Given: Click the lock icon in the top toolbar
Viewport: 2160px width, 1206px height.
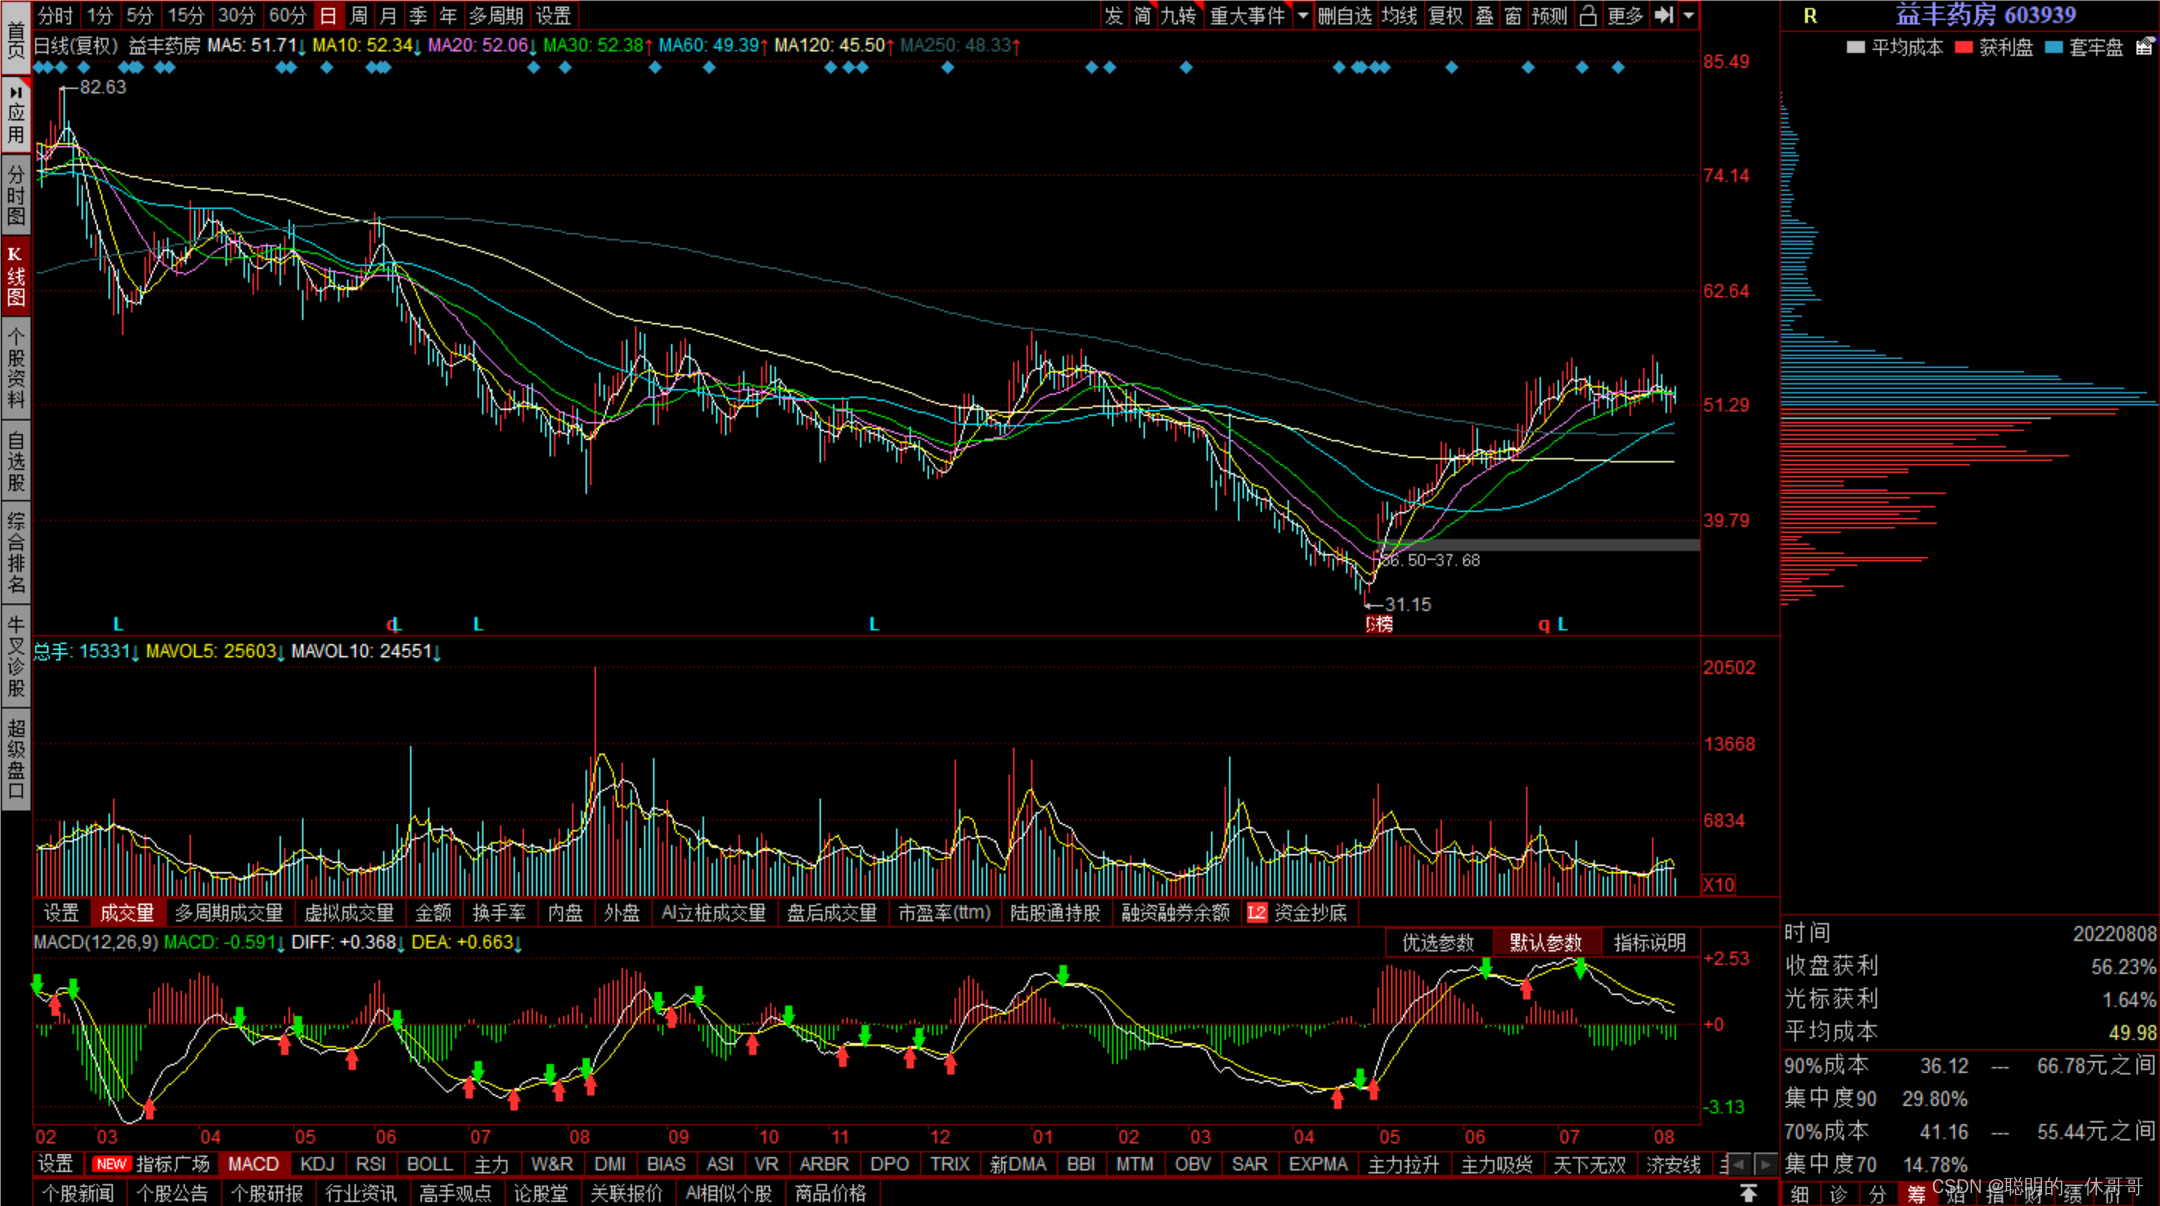Looking at the screenshot, I should [1588, 15].
